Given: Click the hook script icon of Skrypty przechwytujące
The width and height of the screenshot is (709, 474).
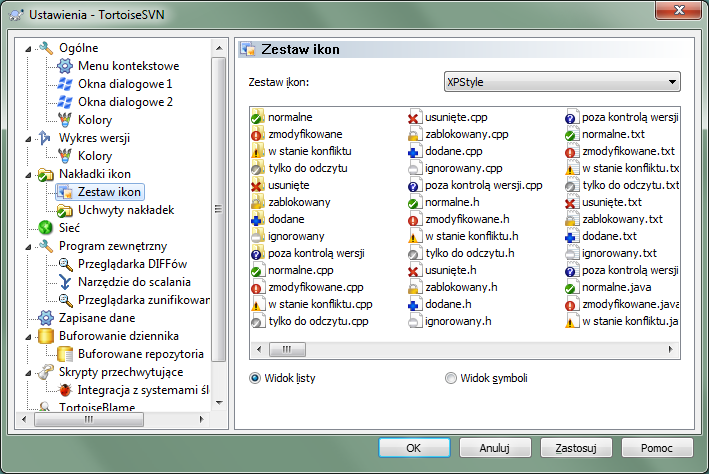Looking at the screenshot, I should click(46, 372).
